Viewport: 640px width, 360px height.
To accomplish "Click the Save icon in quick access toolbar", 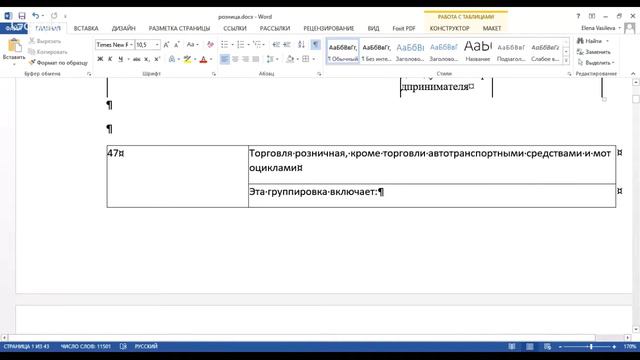I will [x=22, y=16].
